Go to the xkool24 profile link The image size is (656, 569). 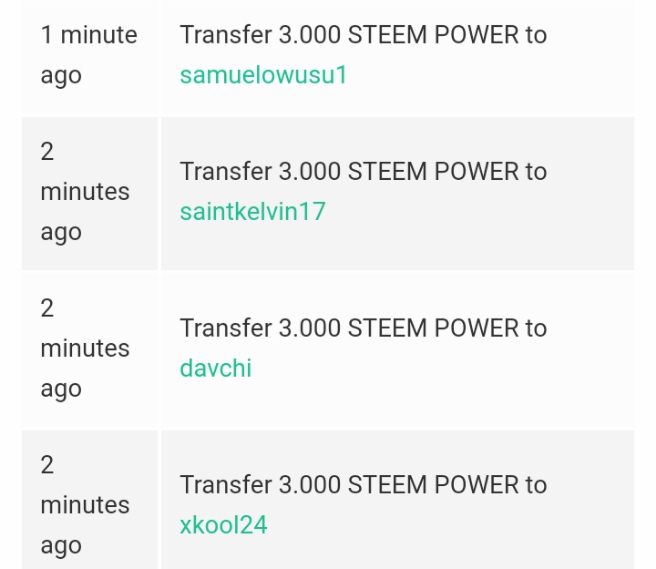pos(223,525)
